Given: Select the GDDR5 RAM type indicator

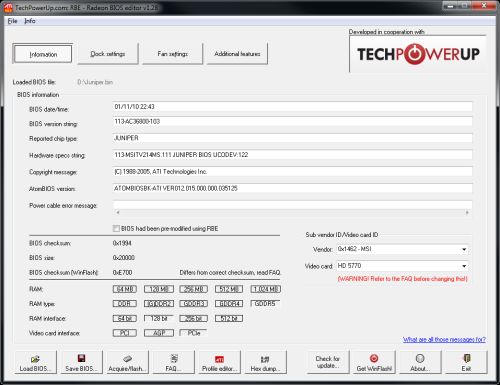Looking at the screenshot, I should tap(265, 304).
